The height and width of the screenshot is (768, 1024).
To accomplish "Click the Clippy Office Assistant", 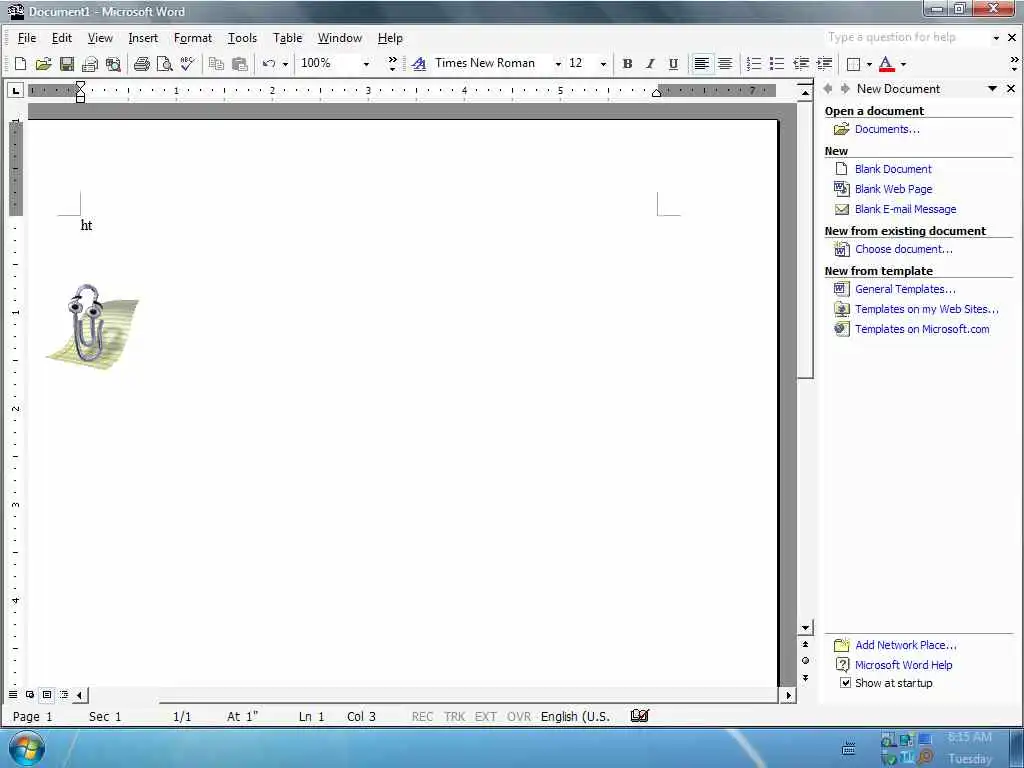I will [93, 325].
